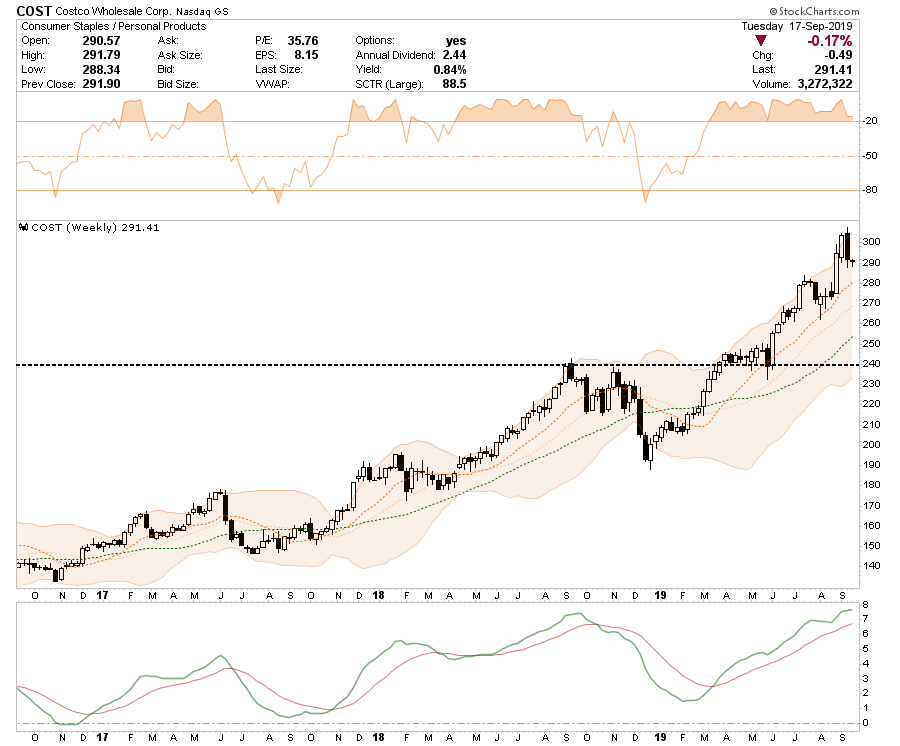Click the Annual Dividend value 2.44
The width and height of the screenshot is (900, 746).
coord(455,55)
